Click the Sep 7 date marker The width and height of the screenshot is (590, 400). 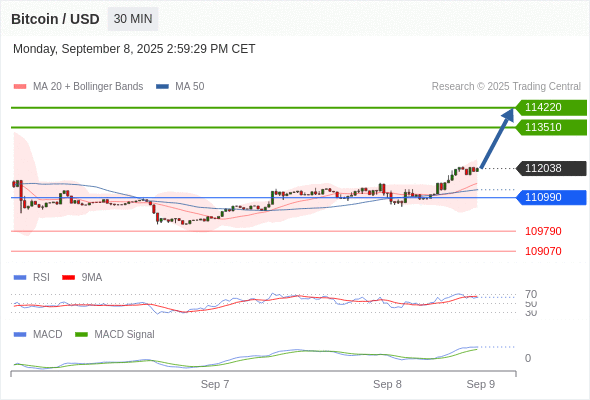(x=215, y=384)
